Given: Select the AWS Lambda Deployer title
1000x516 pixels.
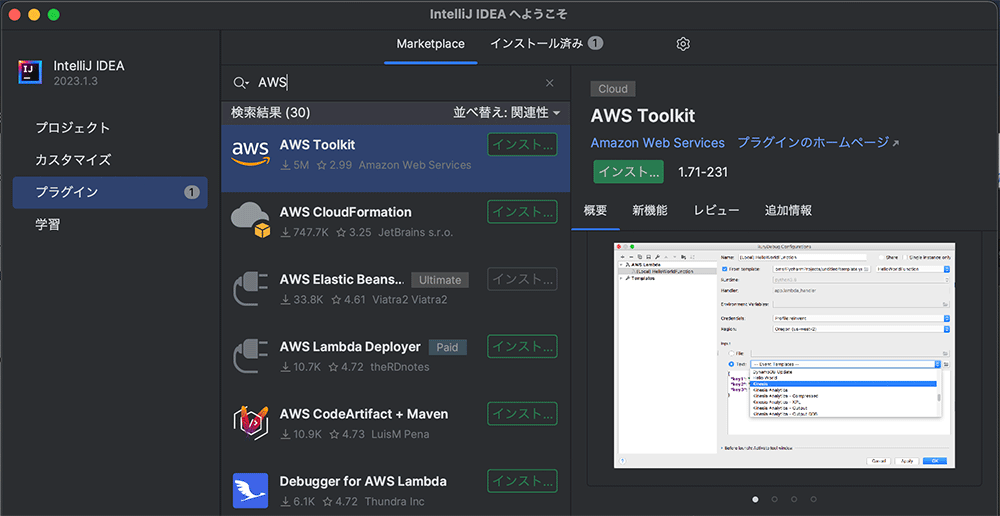Looking at the screenshot, I should 349,346.
